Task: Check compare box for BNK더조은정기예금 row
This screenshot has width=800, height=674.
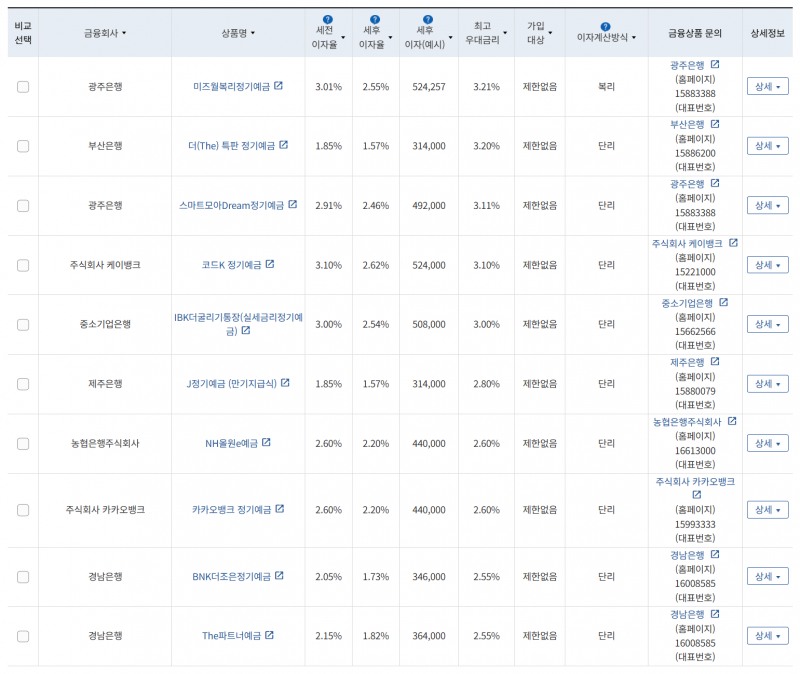Action: [x=23, y=577]
